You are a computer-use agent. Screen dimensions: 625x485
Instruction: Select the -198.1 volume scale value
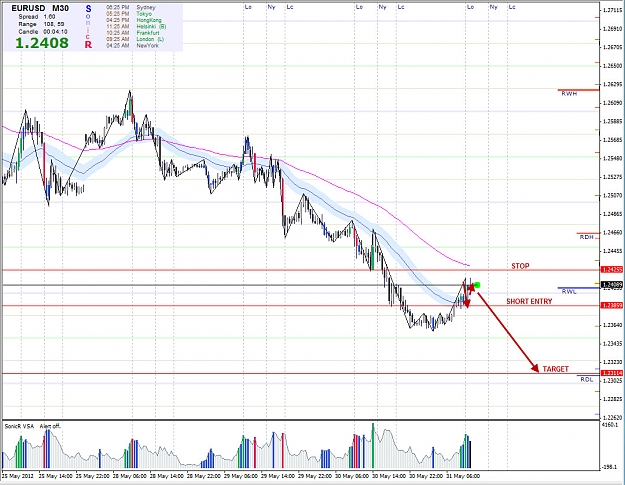(x=609, y=466)
